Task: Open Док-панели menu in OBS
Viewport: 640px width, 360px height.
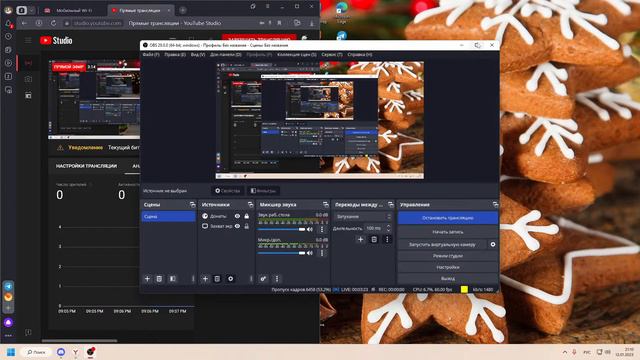Action: (x=225, y=54)
